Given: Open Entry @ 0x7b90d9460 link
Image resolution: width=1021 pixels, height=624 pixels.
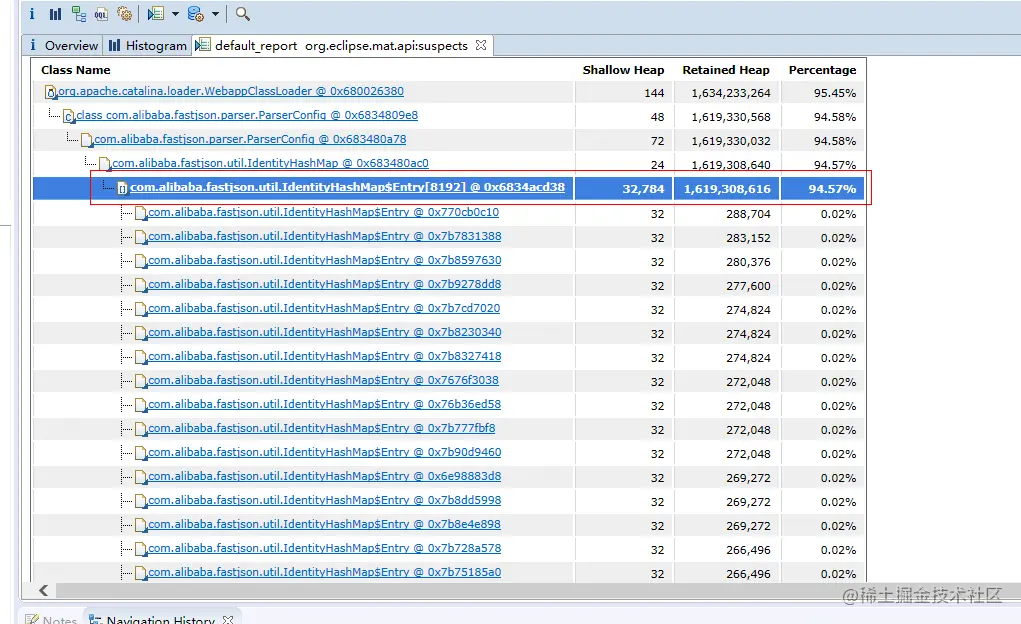Looking at the screenshot, I should click(x=325, y=453).
